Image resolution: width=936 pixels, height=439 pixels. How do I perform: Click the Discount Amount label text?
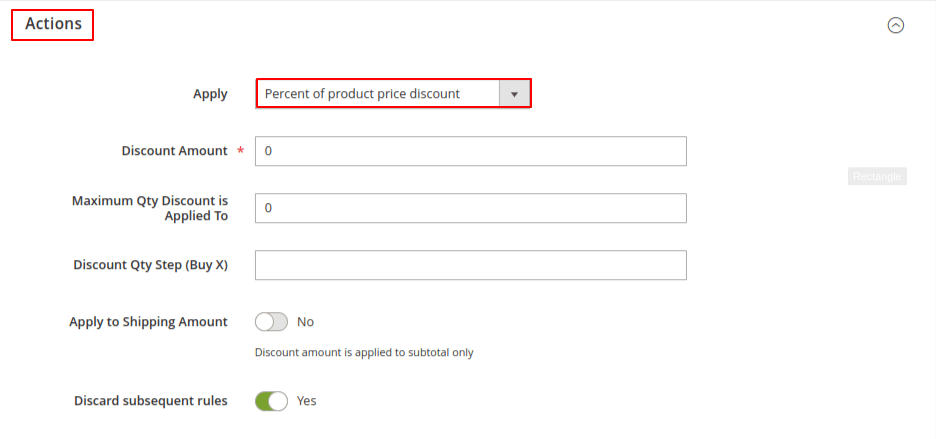coord(174,151)
